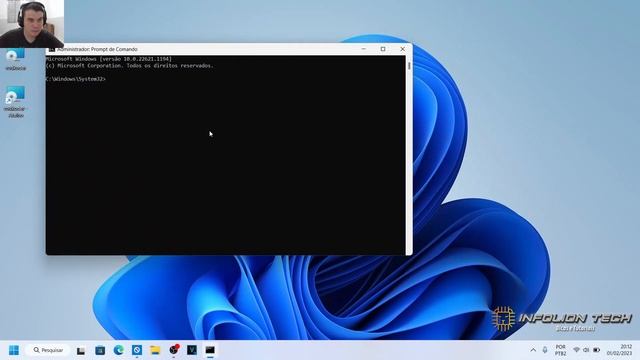
Task: Open the dark V app in taskbar
Action: [192, 350]
